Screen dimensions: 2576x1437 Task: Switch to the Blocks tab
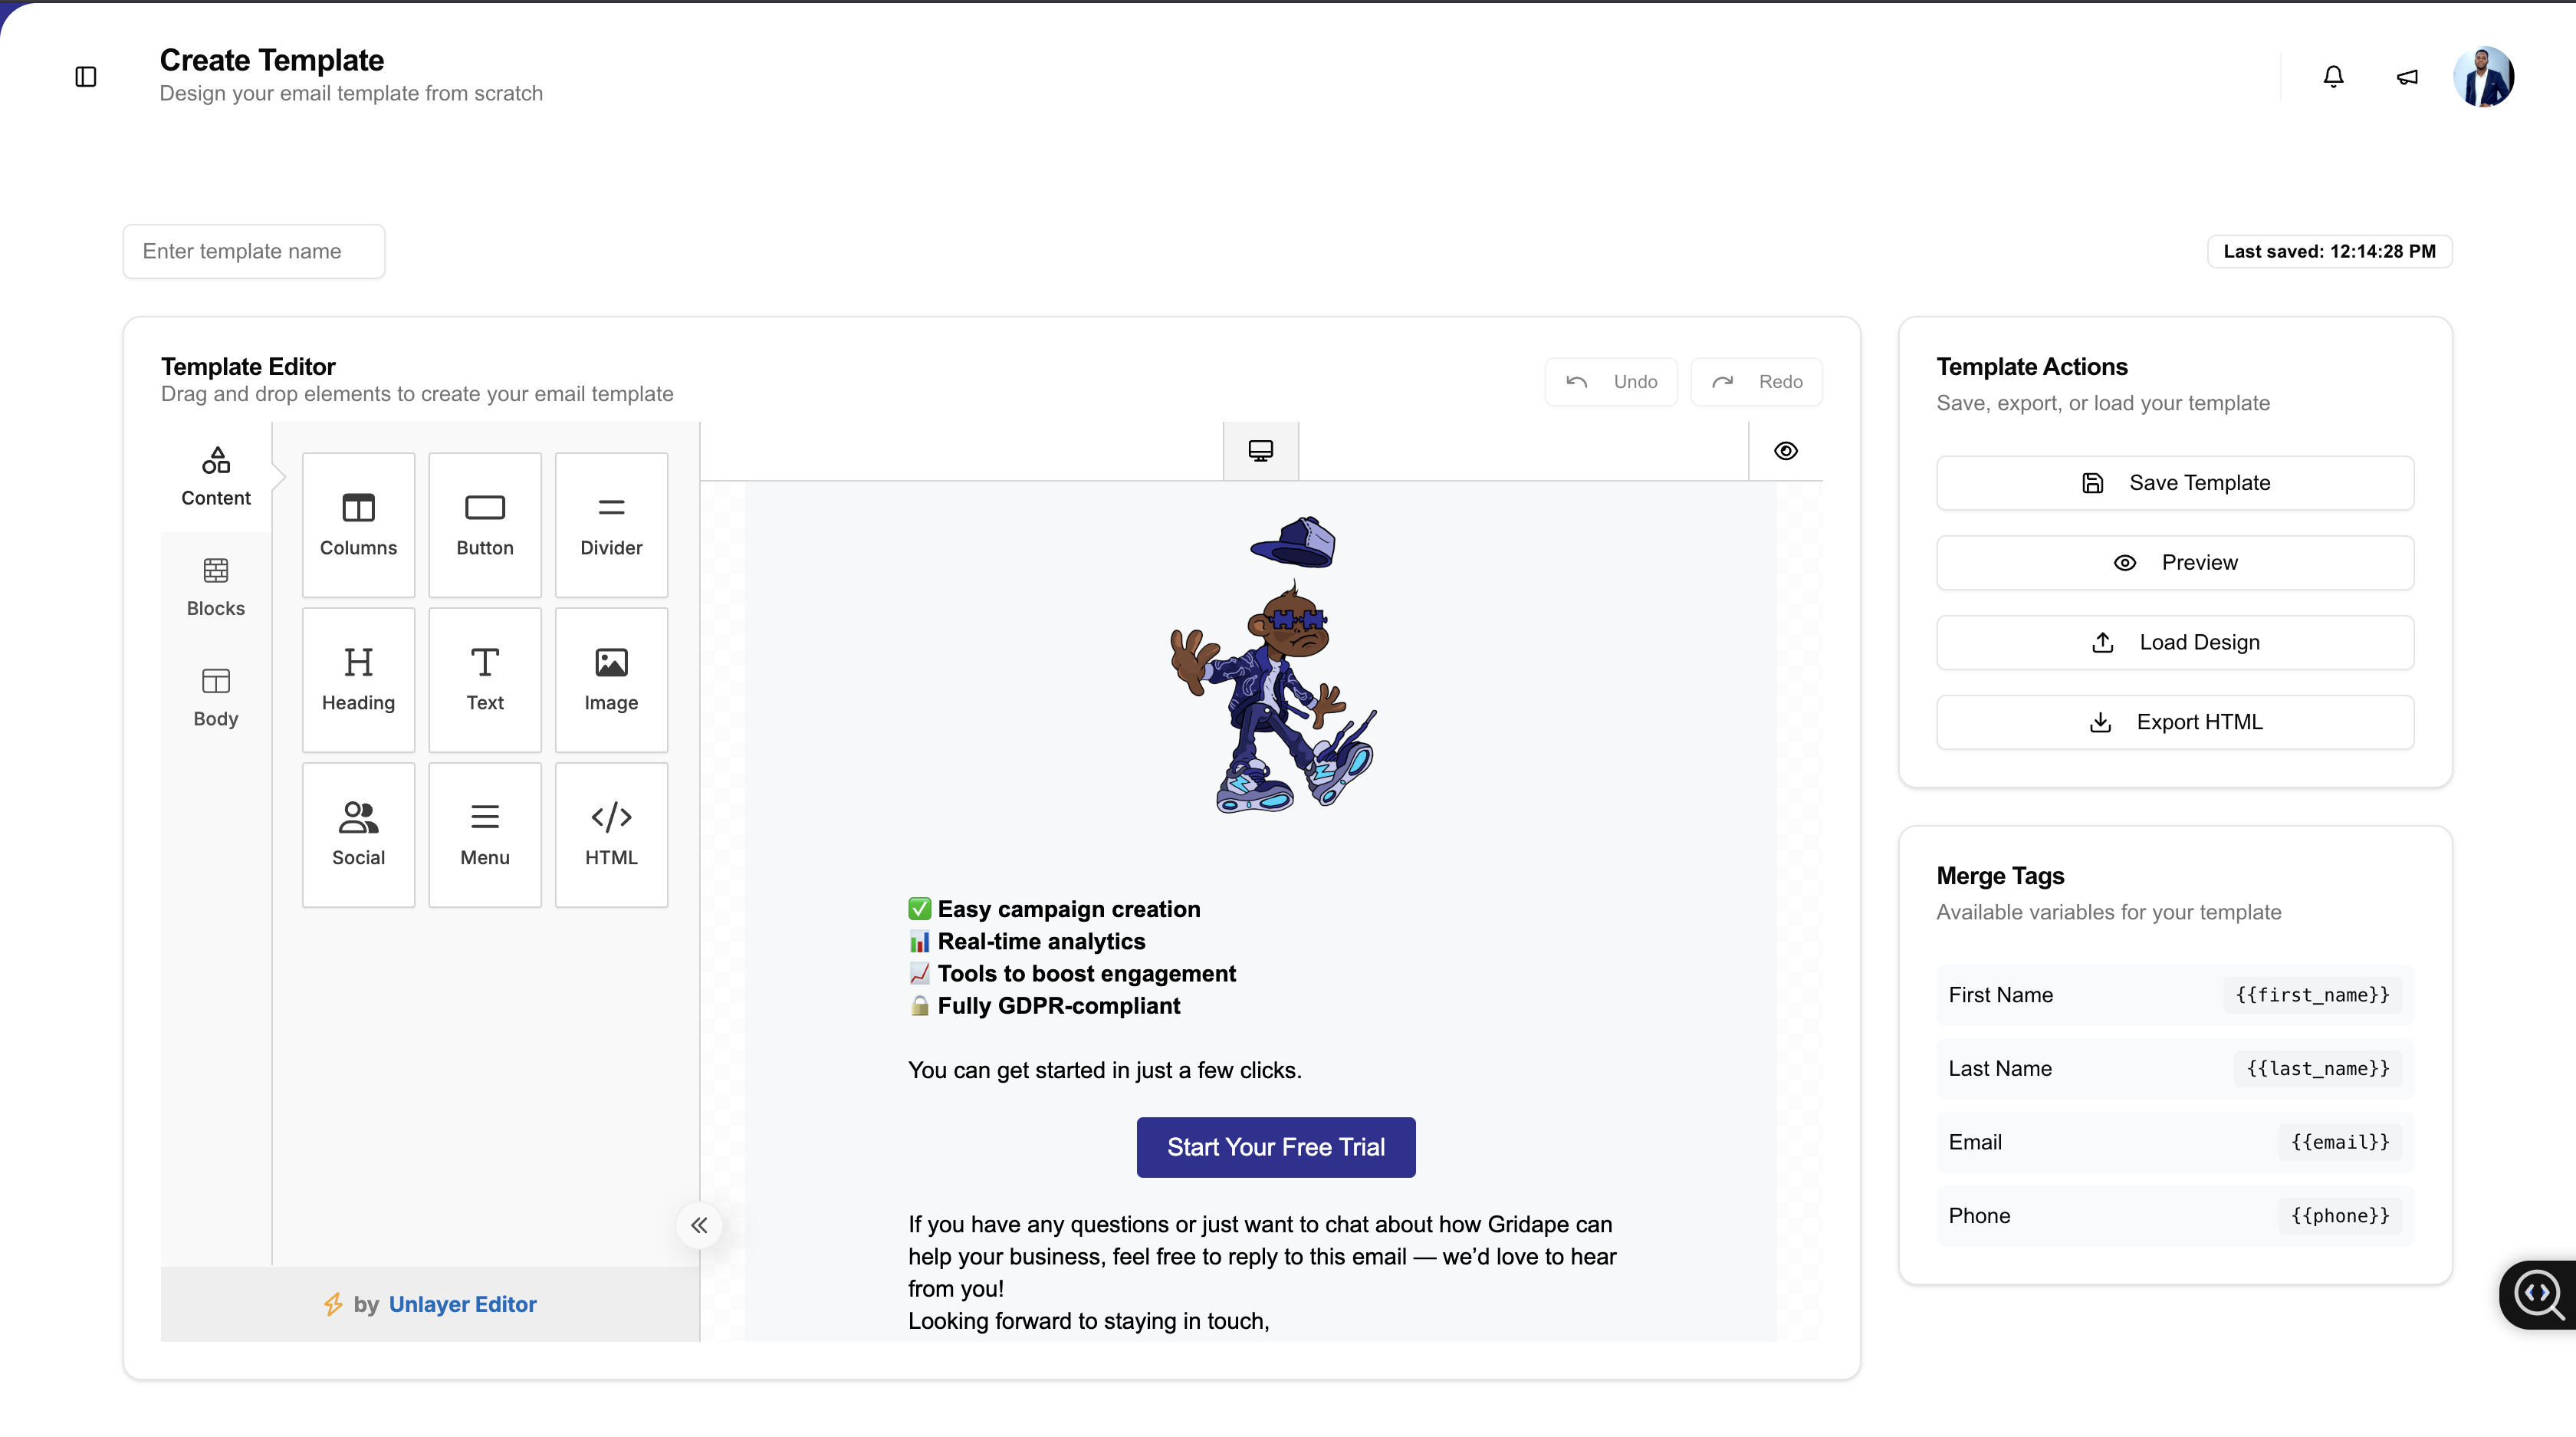(215, 587)
